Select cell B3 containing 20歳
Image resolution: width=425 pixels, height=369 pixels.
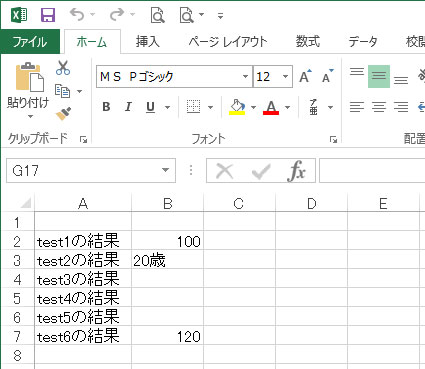tap(167, 260)
